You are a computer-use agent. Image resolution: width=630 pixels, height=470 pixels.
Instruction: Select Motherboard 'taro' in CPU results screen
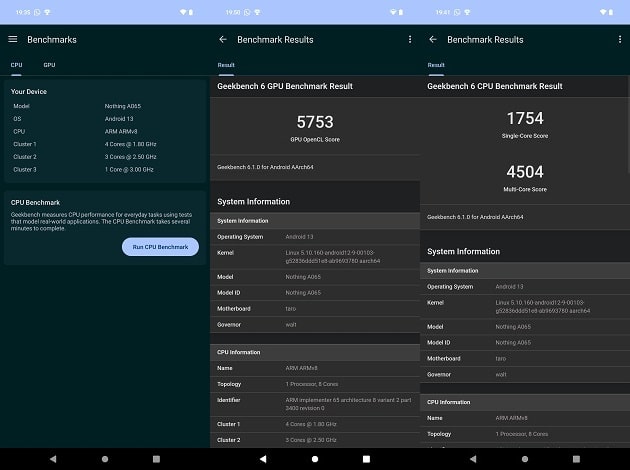pos(501,358)
